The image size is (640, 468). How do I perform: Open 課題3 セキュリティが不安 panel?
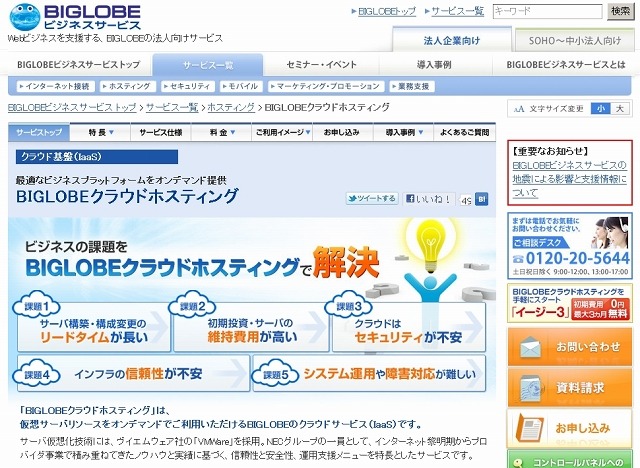coord(409,327)
